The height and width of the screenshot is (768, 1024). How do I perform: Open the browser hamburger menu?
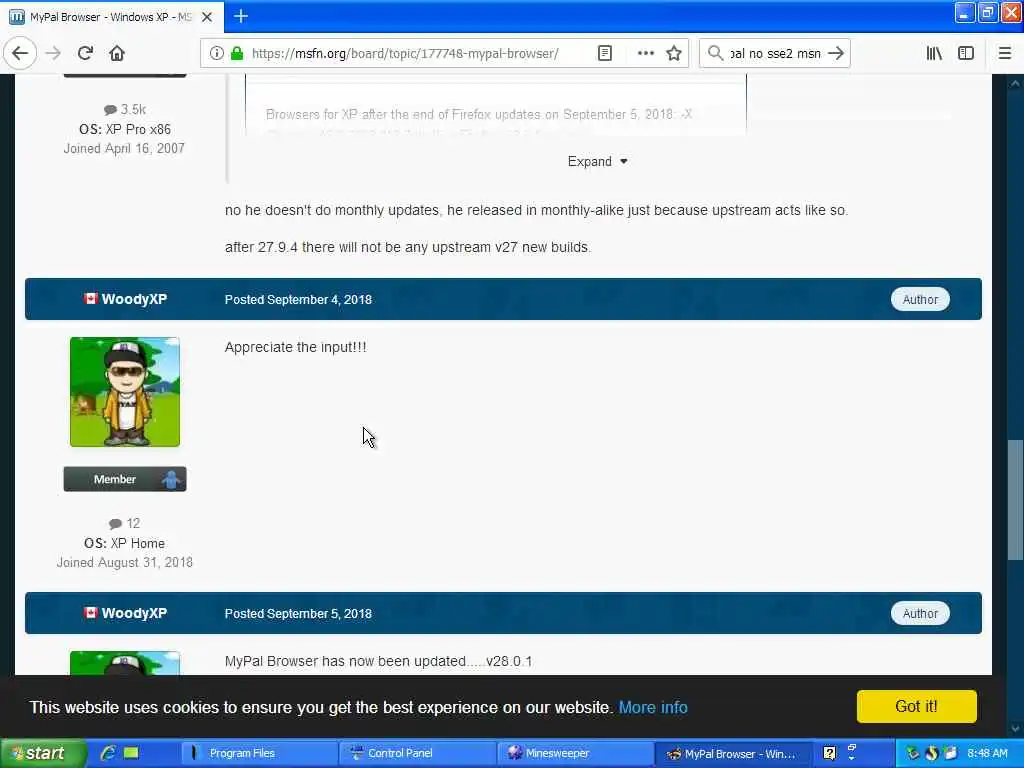click(x=1004, y=54)
